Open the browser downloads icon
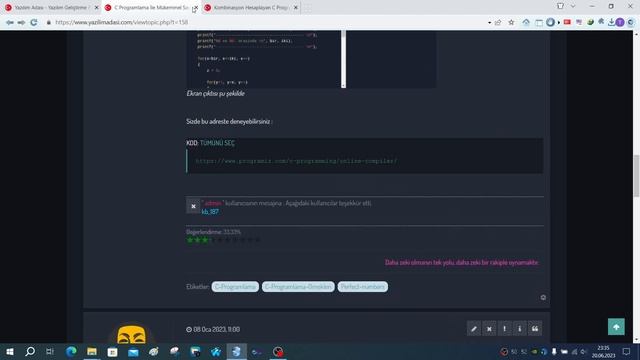640x360 pixels. (611, 22)
